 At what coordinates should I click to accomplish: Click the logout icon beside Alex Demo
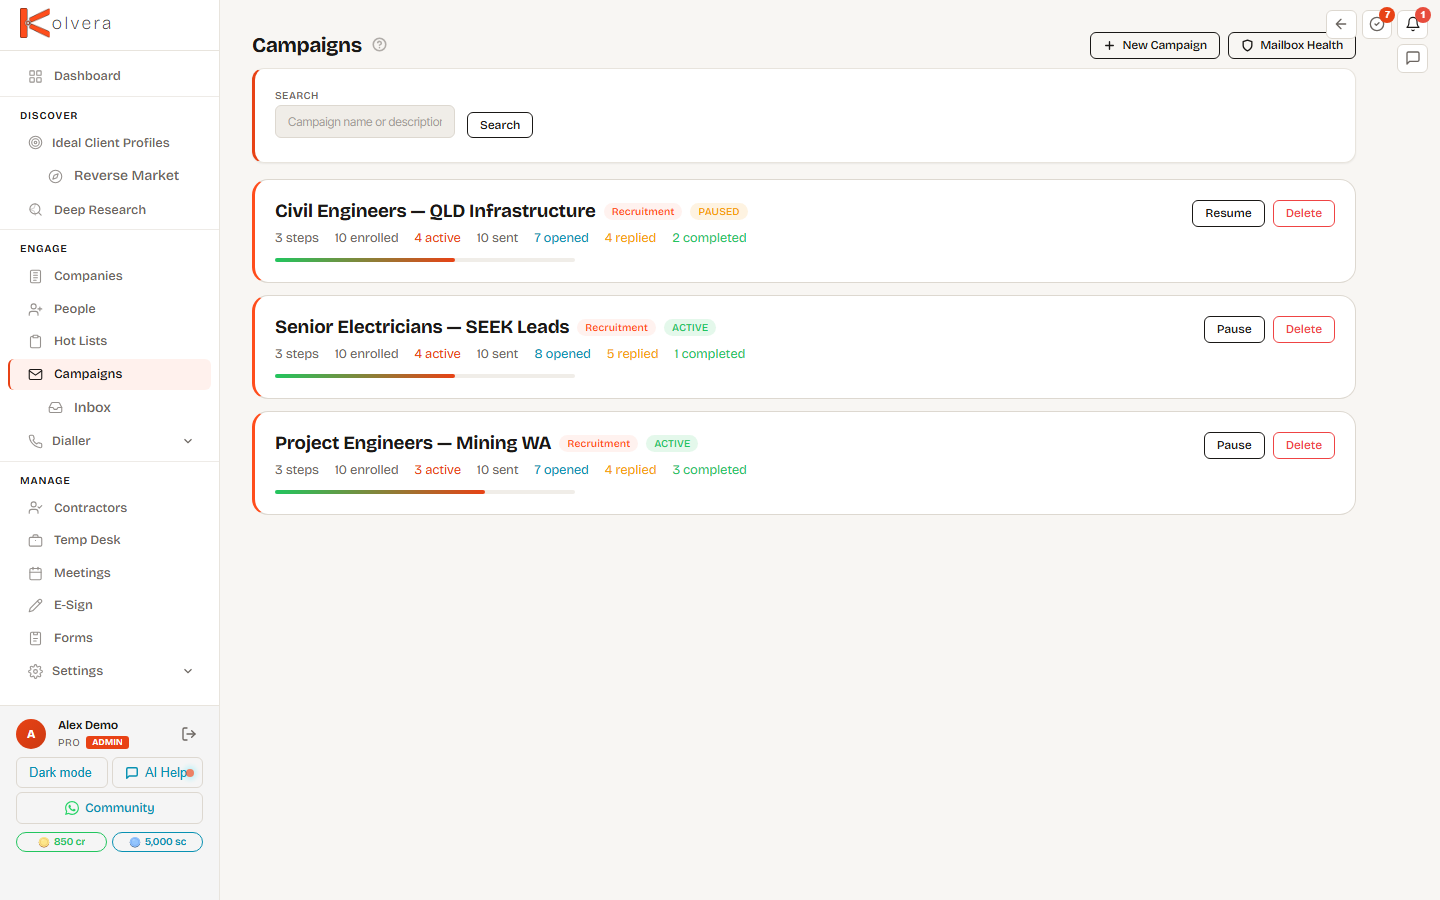(189, 734)
